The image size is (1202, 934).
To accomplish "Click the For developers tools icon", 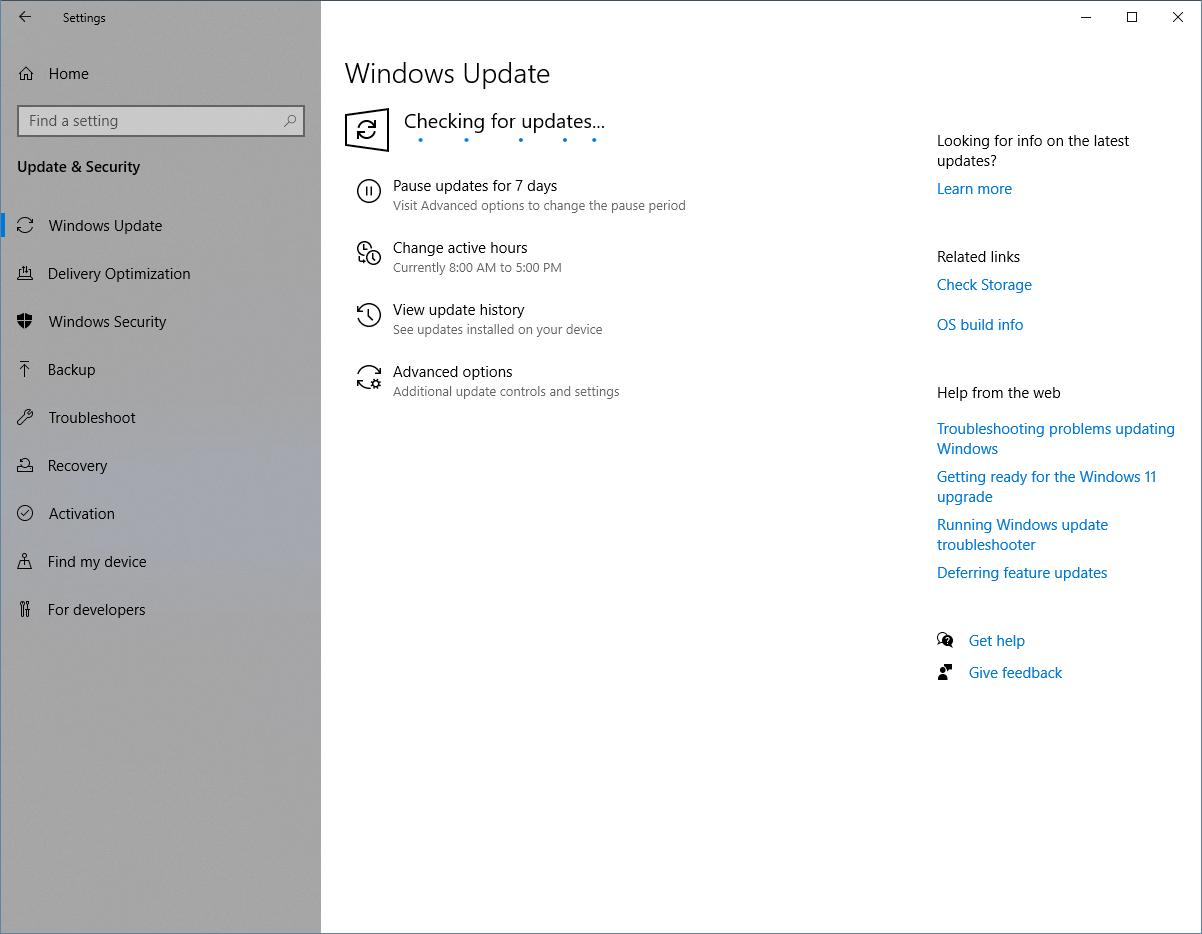I will [26, 609].
